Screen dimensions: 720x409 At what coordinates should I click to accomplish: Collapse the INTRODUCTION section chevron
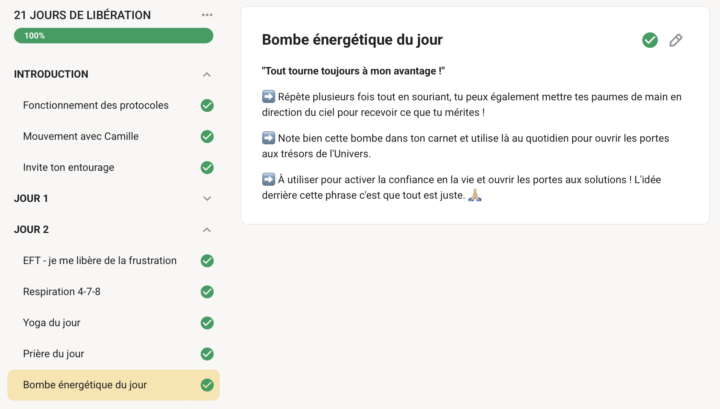pos(207,74)
